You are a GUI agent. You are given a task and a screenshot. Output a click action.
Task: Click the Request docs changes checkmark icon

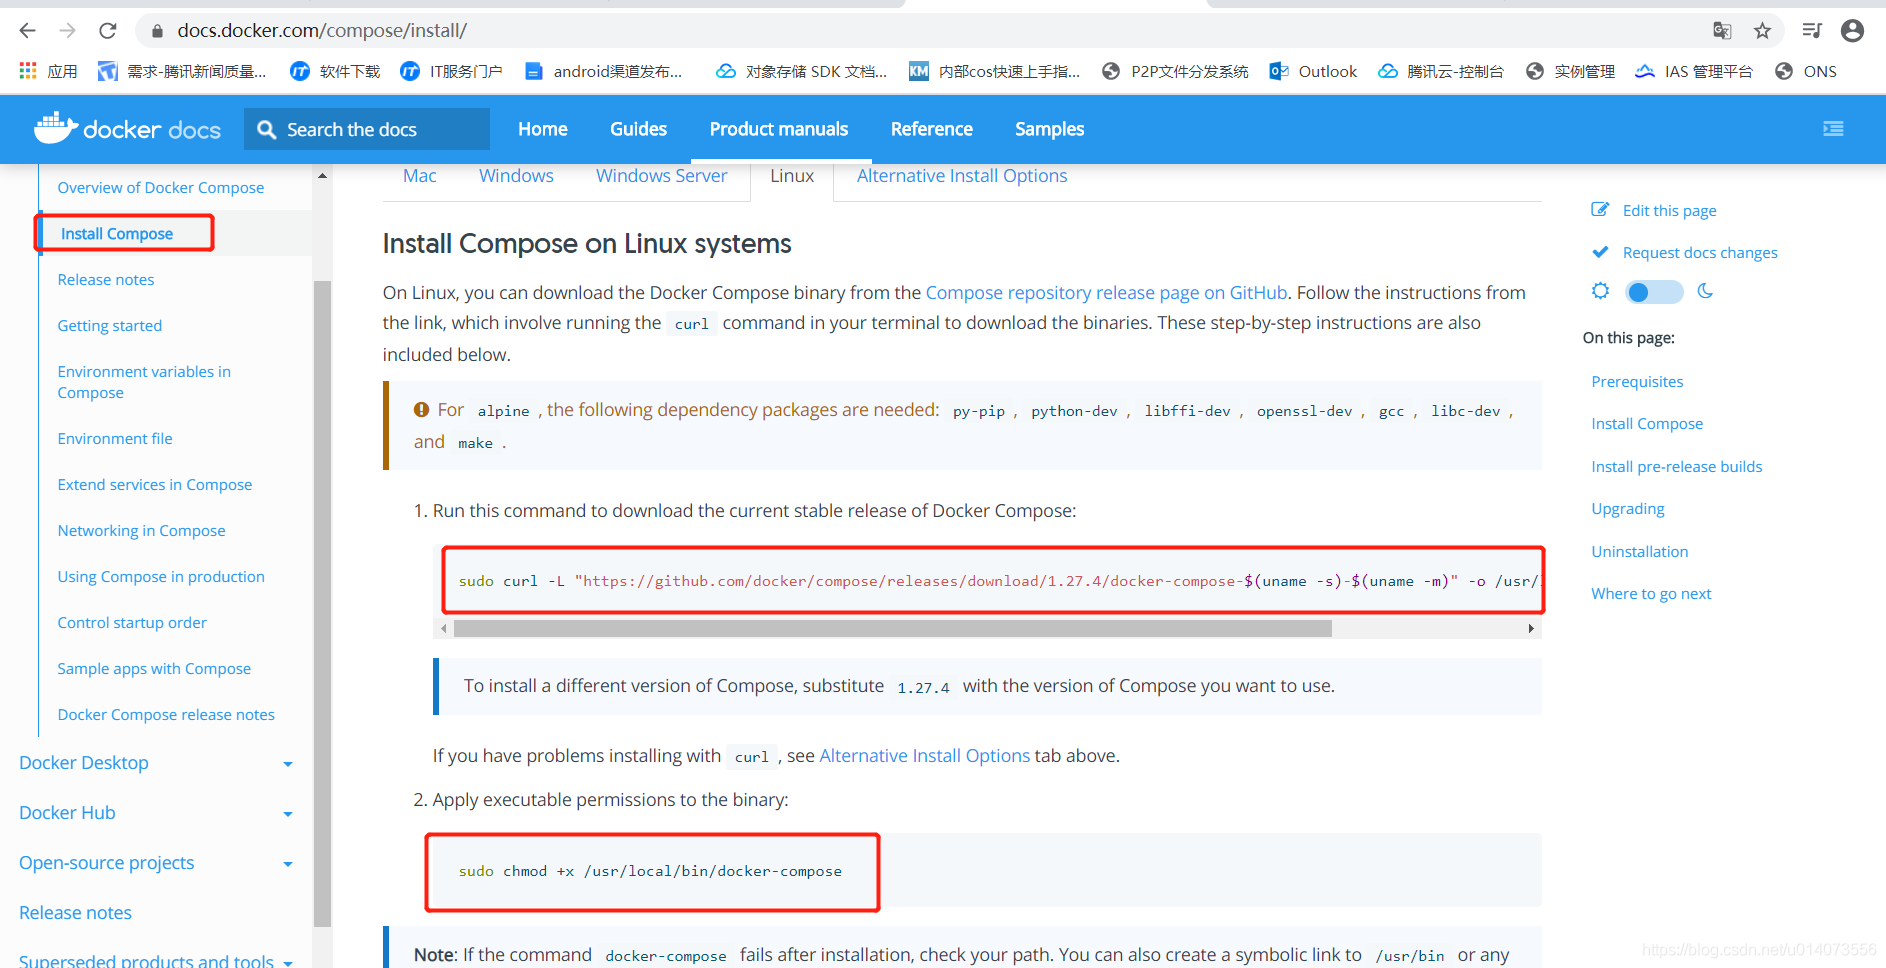point(1600,252)
